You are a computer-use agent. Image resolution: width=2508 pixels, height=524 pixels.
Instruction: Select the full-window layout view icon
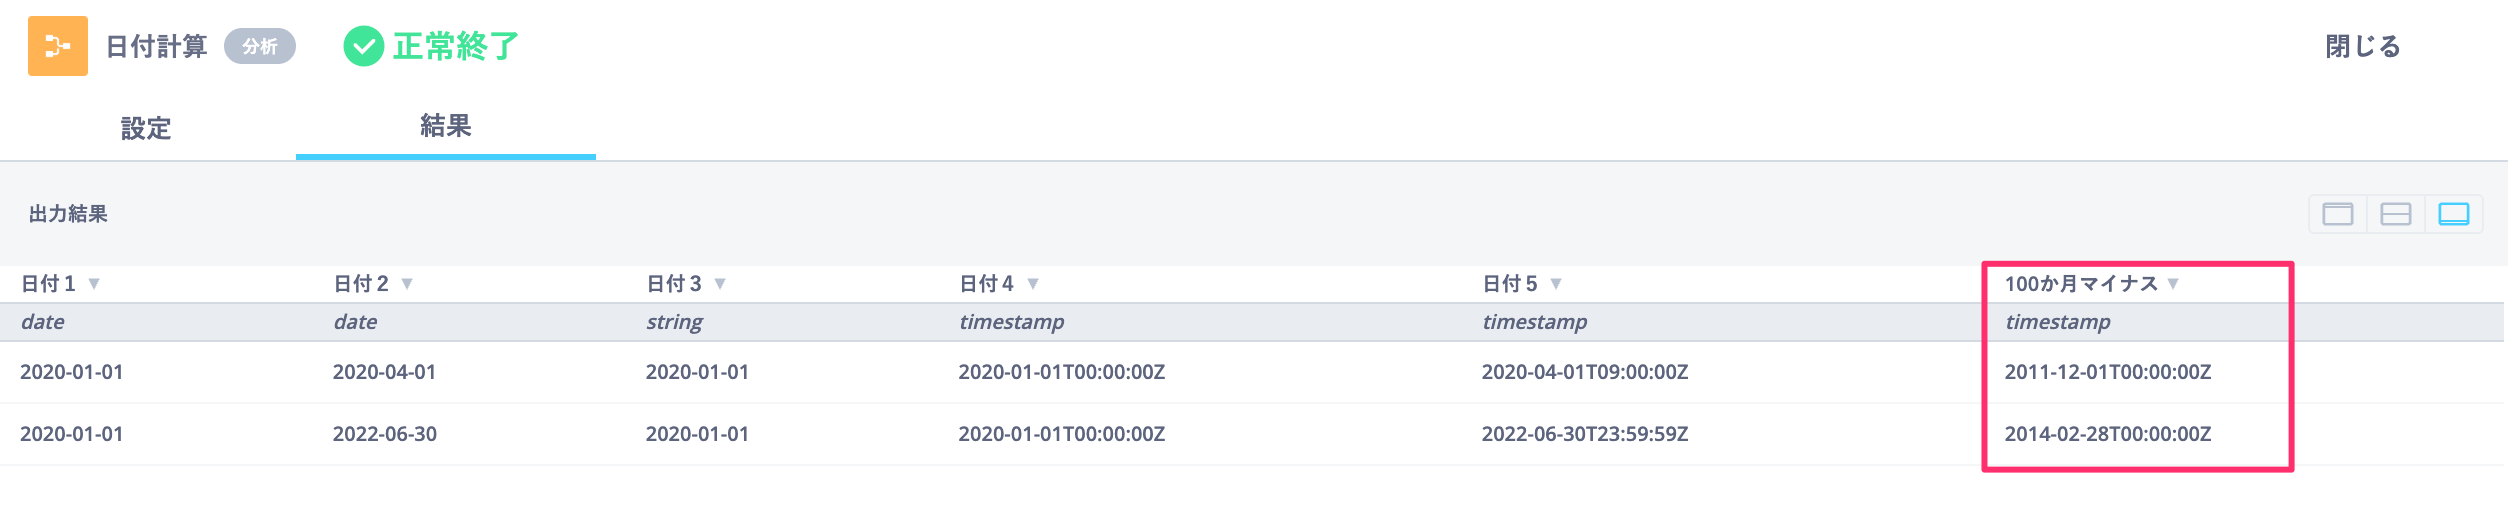pyautogui.click(x=2338, y=214)
